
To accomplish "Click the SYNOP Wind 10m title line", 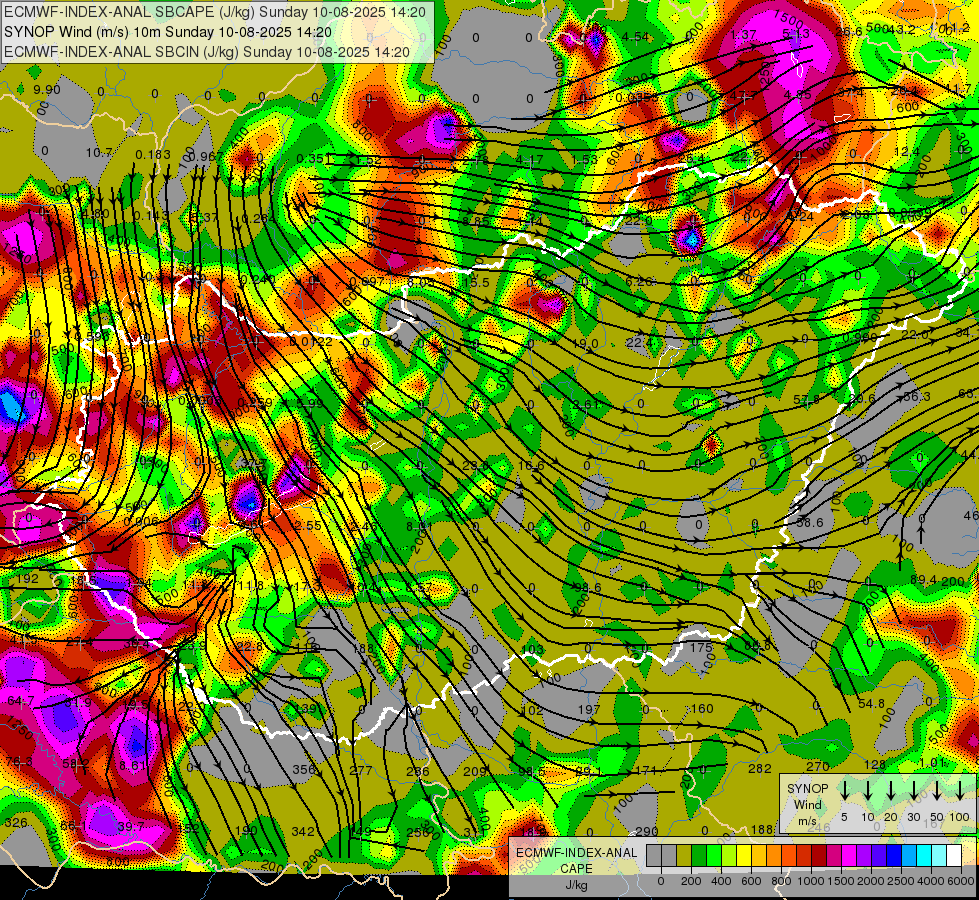I will 168,32.
